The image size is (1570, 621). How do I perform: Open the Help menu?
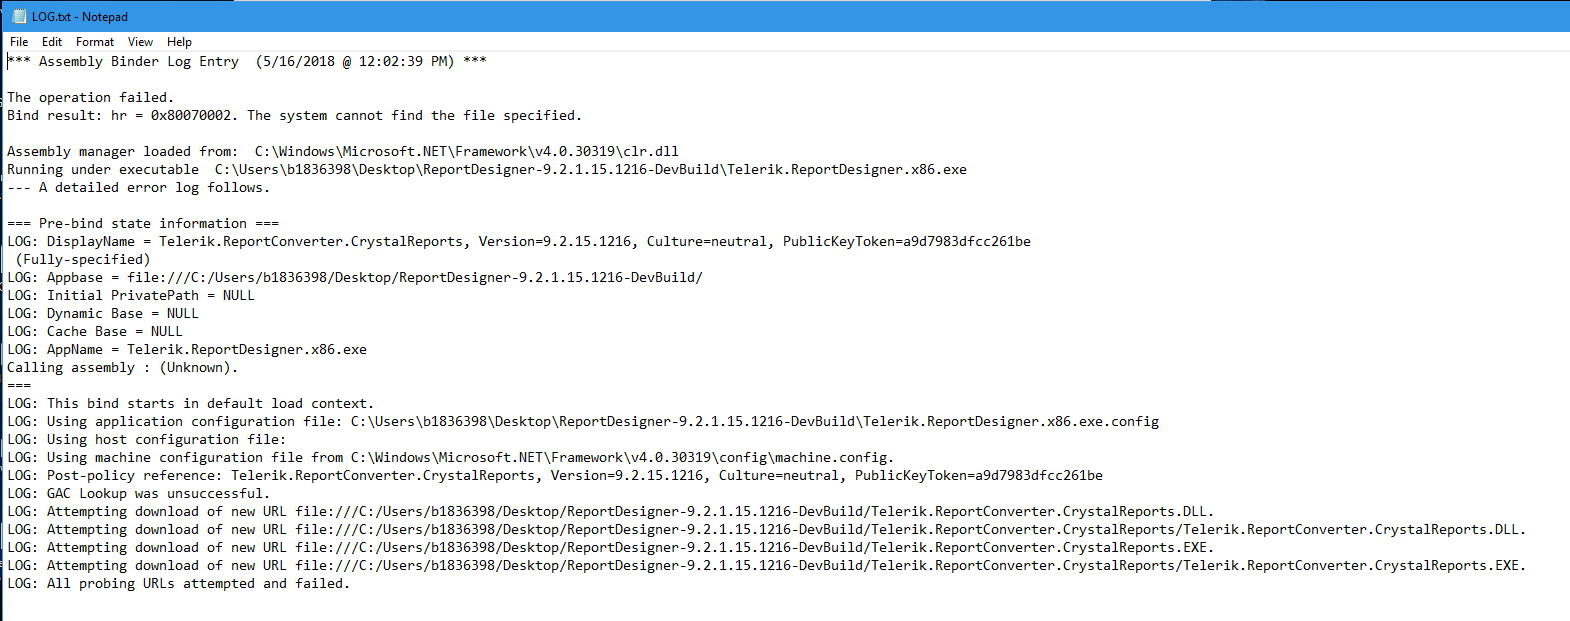179,42
